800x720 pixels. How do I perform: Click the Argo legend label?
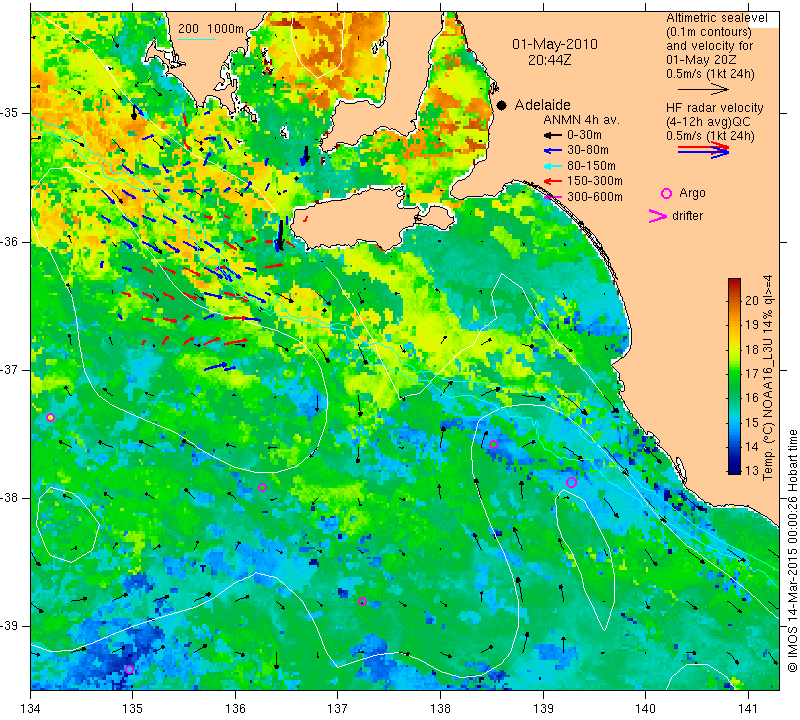[692, 193]
